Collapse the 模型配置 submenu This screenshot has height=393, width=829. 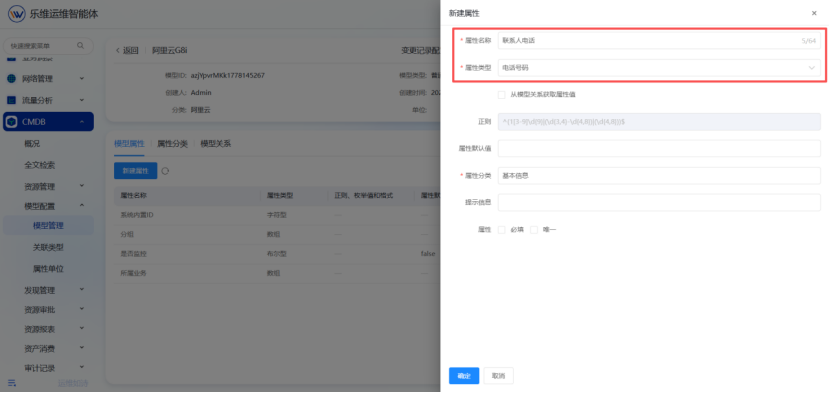click(82, 206)
